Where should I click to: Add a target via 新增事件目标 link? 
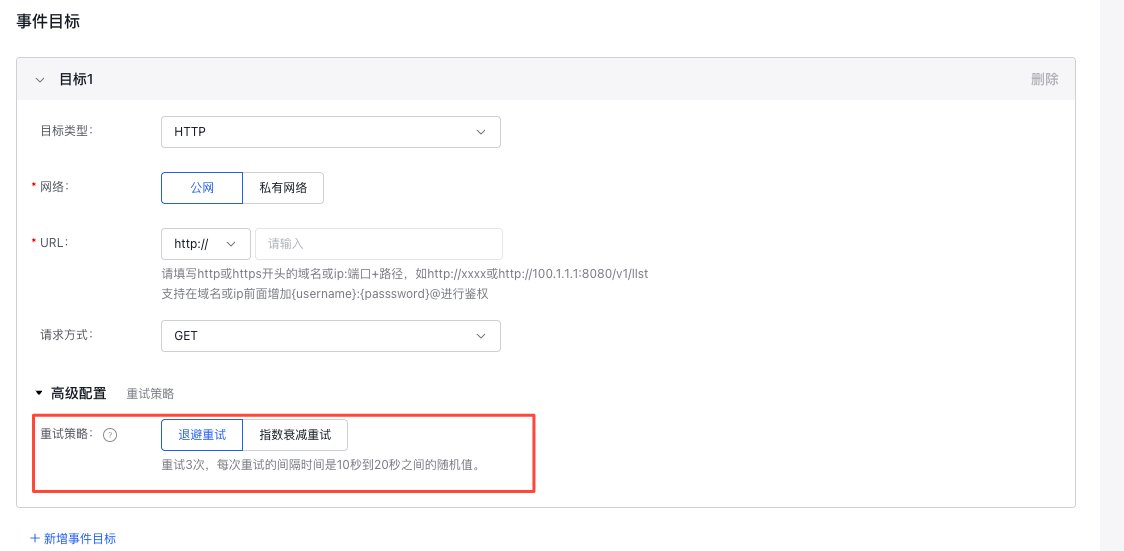point(80,538)
